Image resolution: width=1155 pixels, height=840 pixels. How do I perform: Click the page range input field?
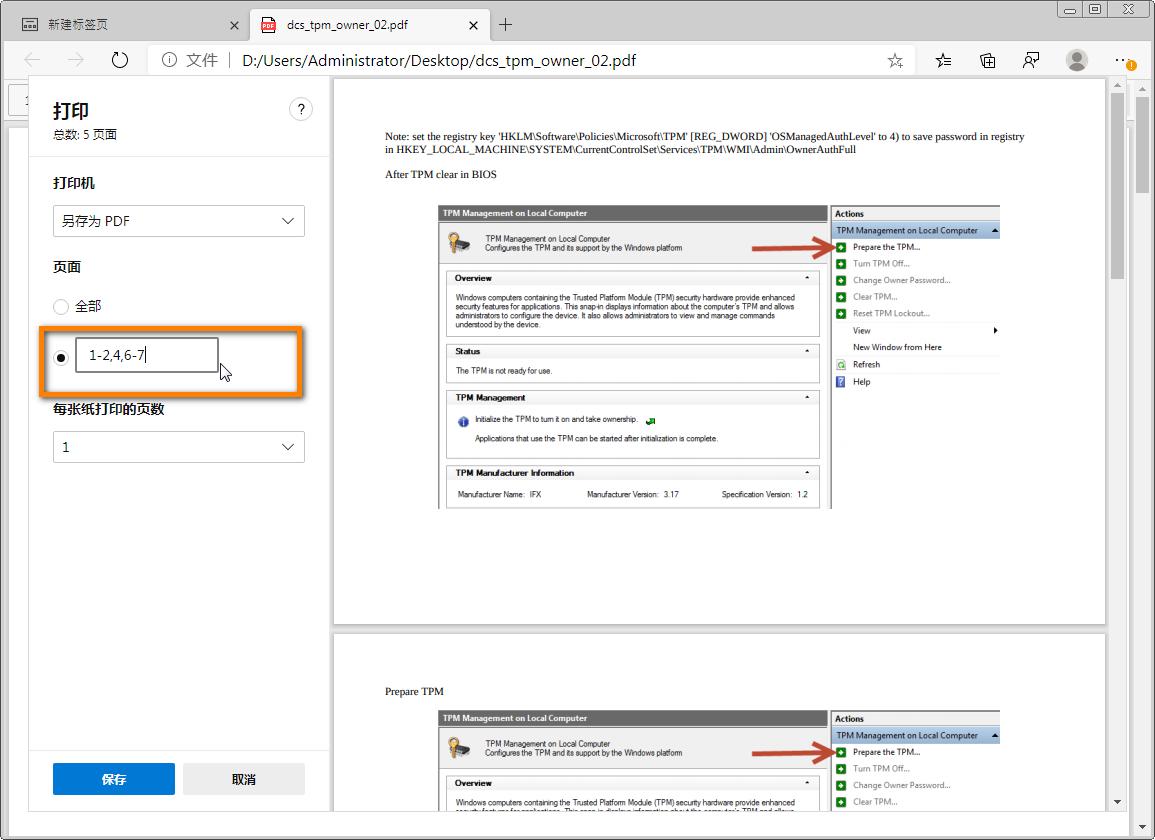(146, 355)
